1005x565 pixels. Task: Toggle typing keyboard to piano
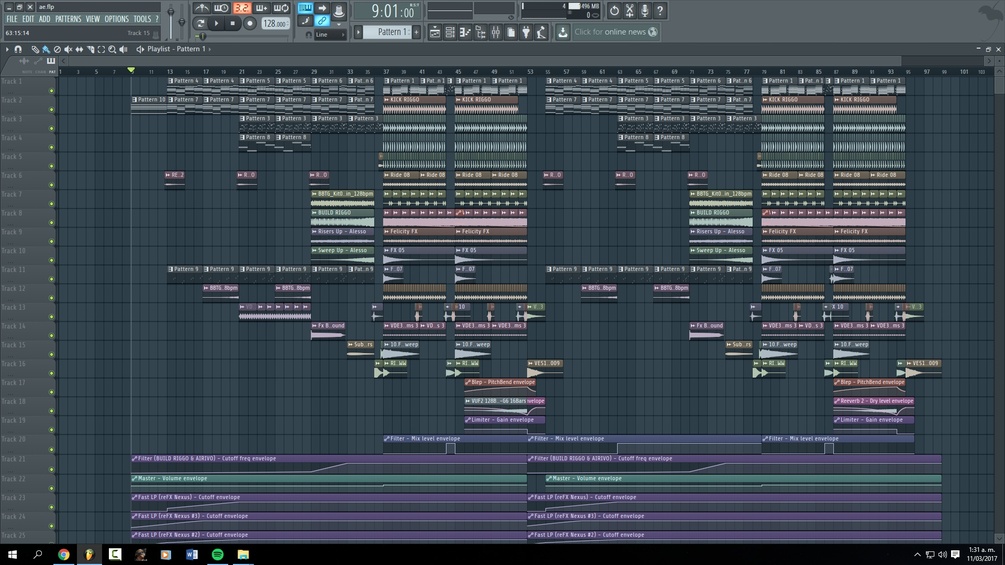point(305,8)
